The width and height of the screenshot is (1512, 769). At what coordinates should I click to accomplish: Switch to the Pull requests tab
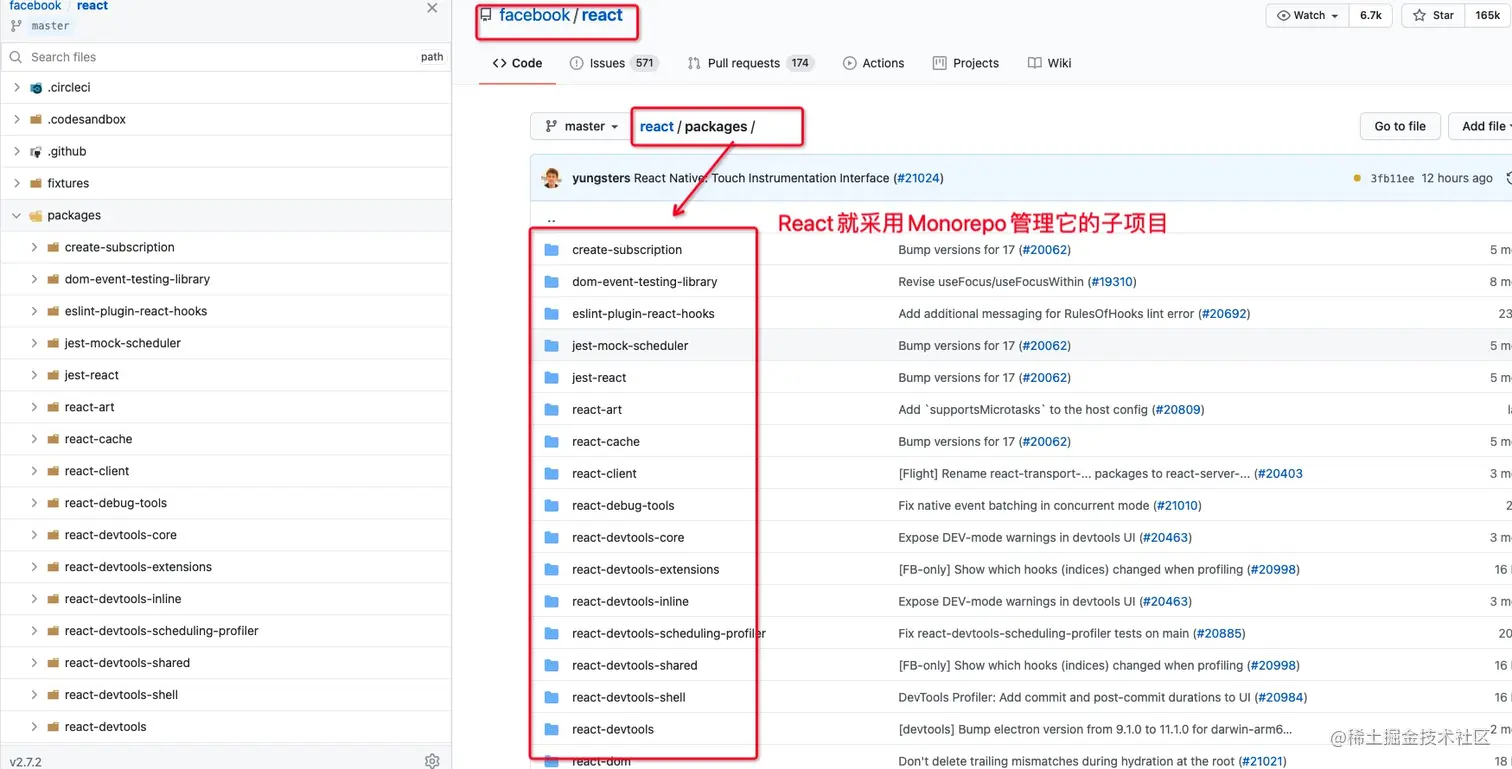tap(750, 63)
